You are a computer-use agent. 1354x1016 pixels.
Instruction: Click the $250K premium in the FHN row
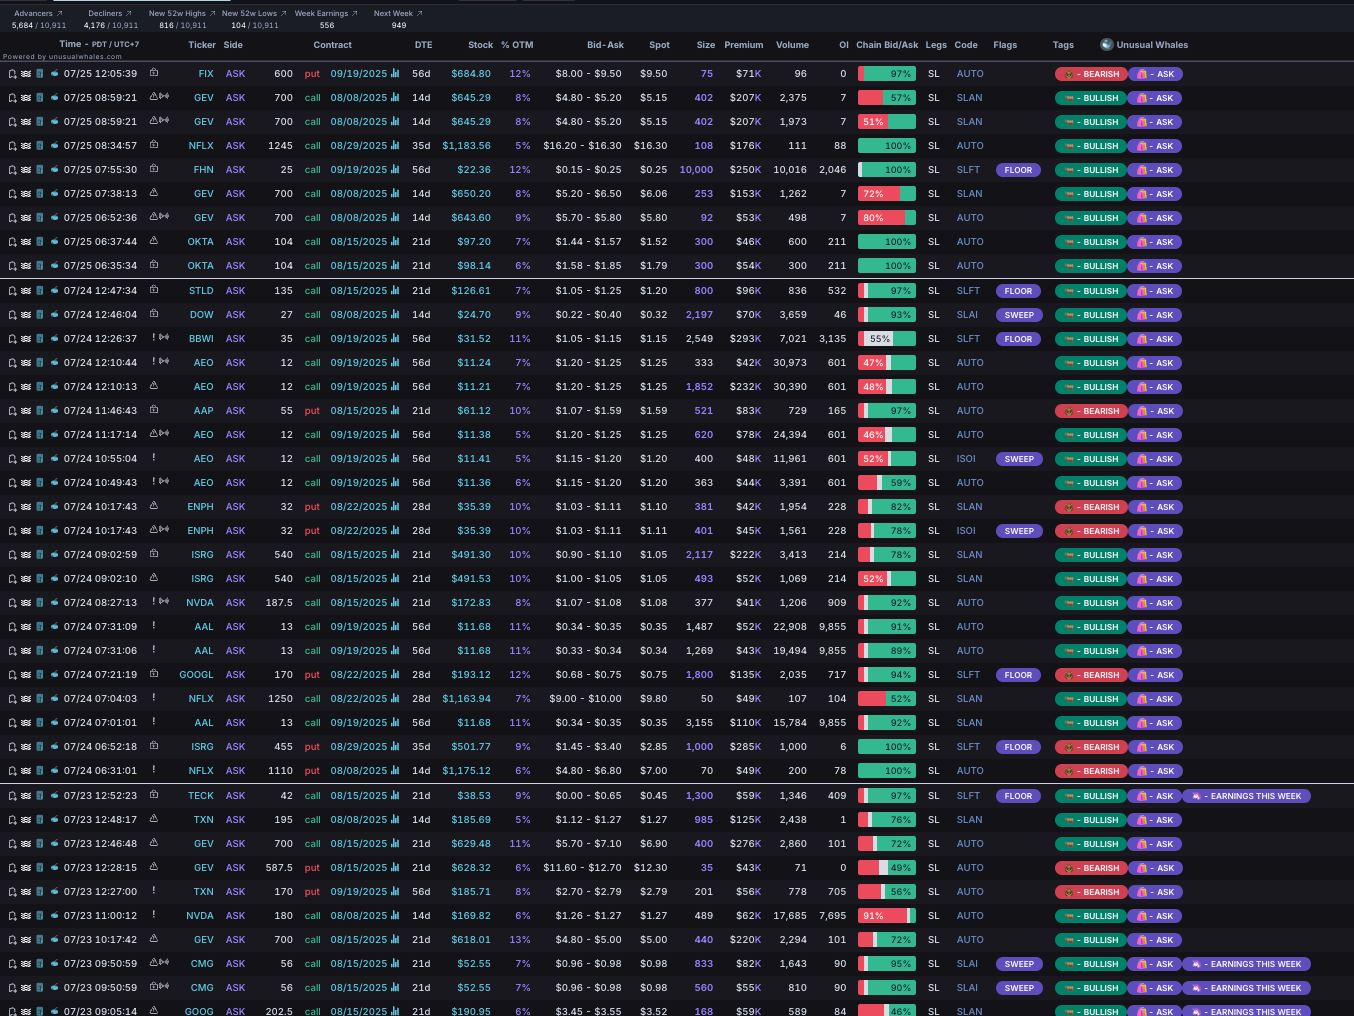[x=745, y=170]
